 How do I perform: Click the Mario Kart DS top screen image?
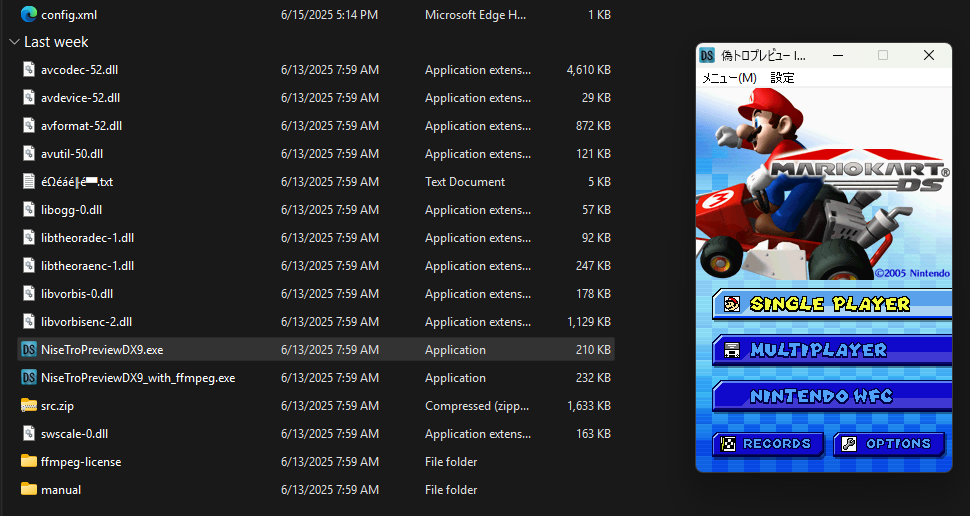pyautogui.click(x=824, y=183)
